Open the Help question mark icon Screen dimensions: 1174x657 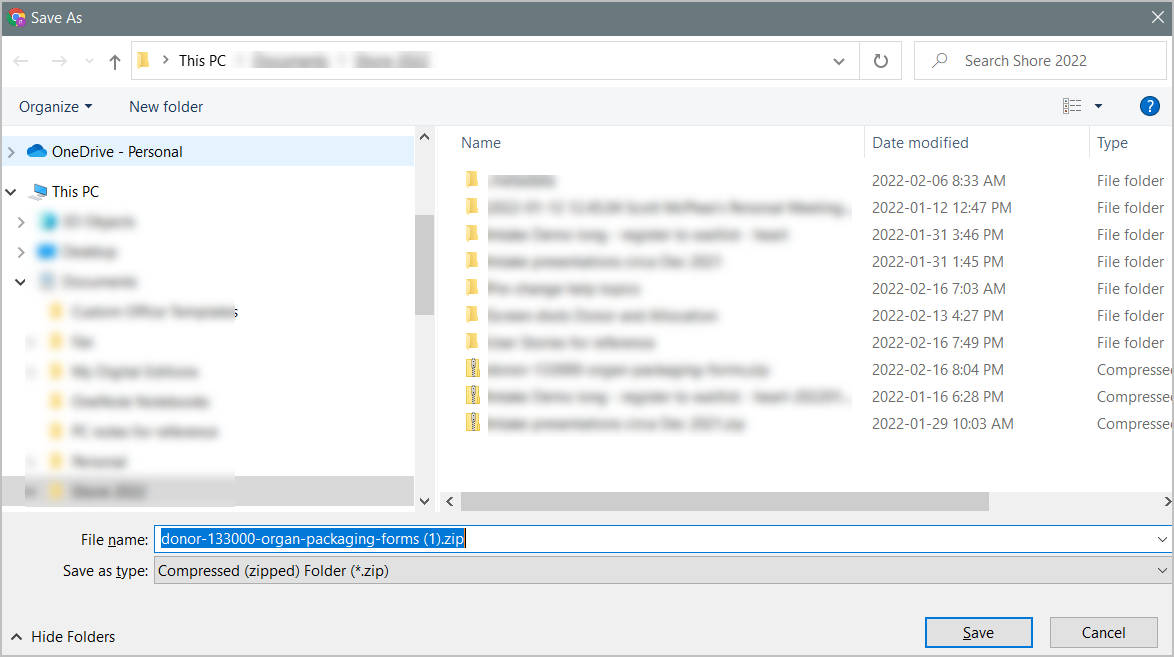click(x=1149, y=106)
